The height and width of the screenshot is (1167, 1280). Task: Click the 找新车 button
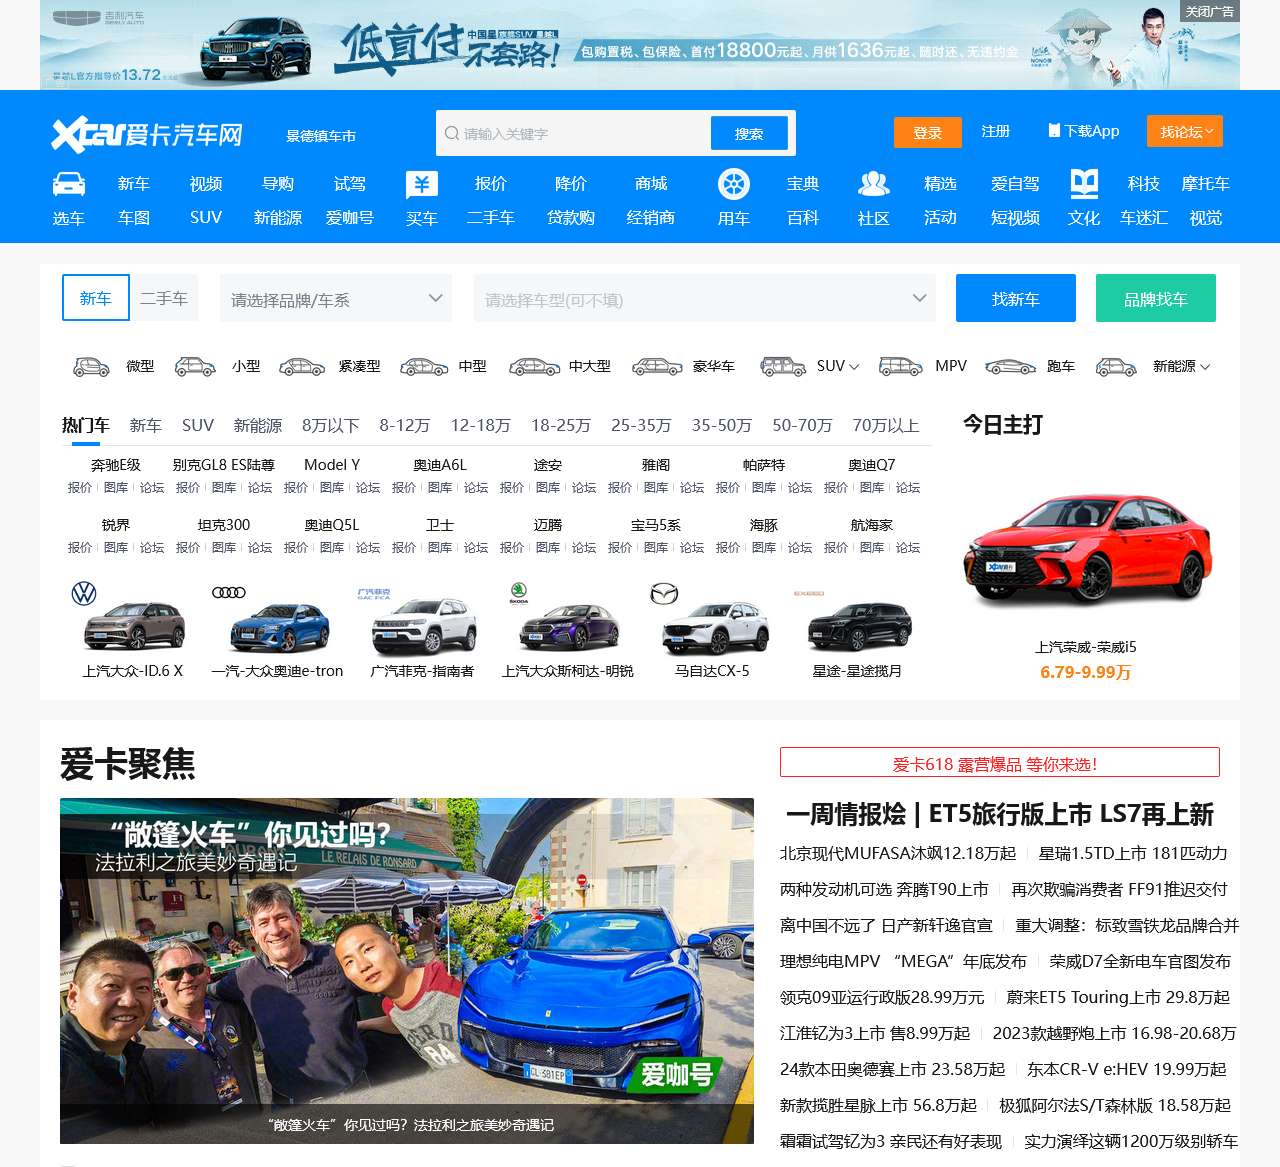(1016, 298)
